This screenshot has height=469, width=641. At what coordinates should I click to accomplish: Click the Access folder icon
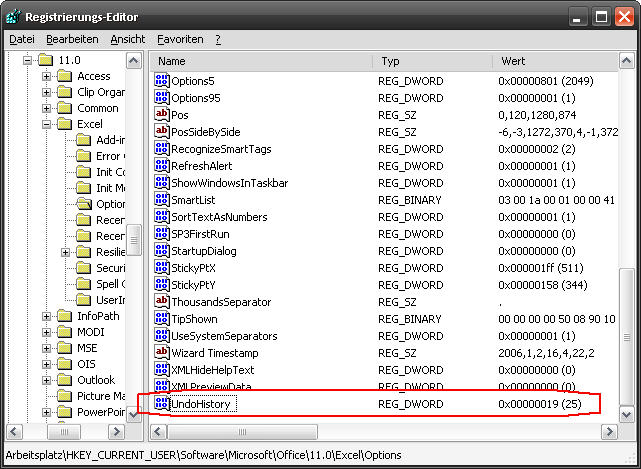click(65, 76)
